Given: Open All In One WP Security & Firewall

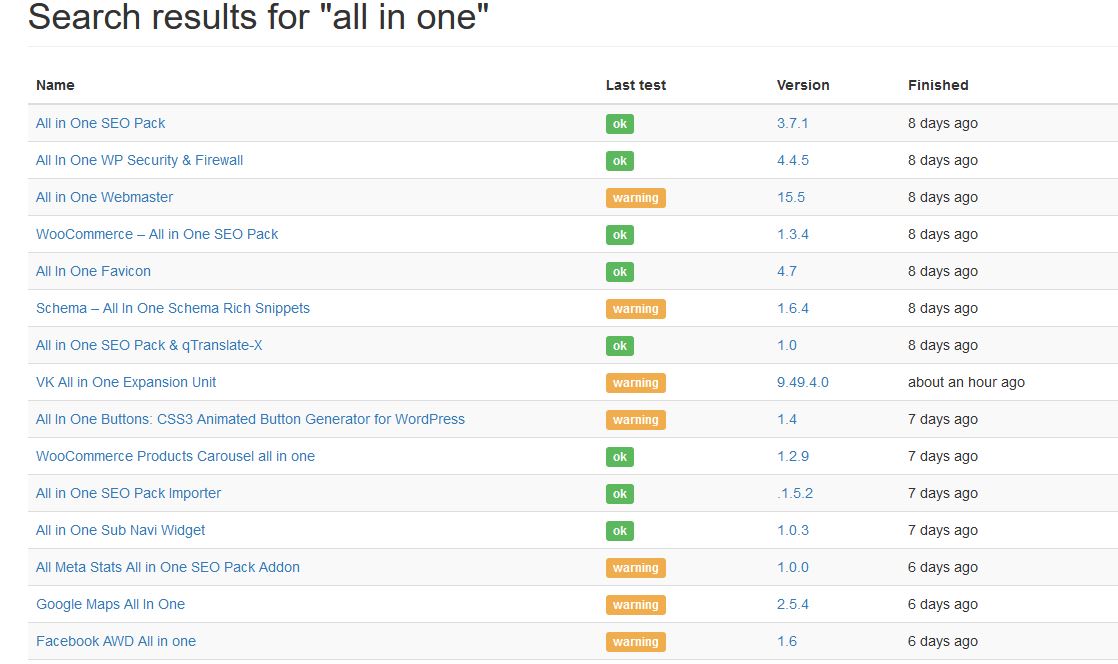Looking at the screenshot, I should coord(140,160).
